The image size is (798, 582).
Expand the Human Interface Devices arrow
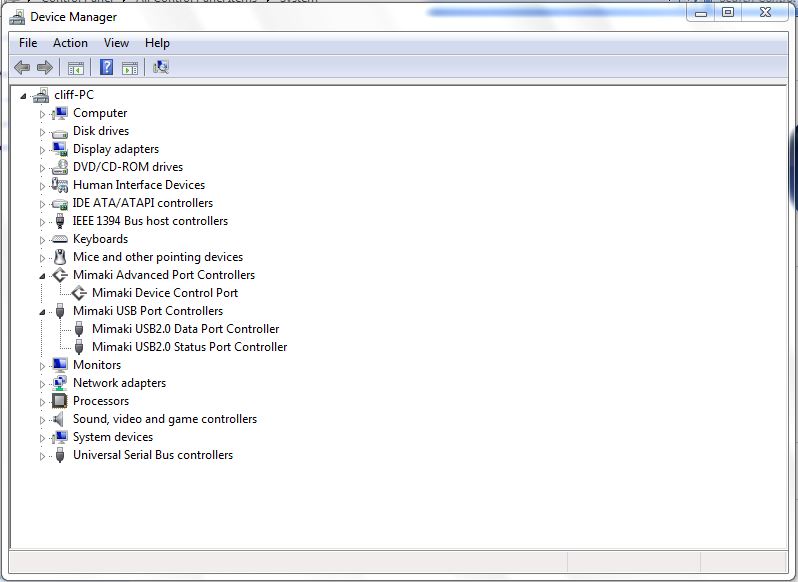click(42, 186)
